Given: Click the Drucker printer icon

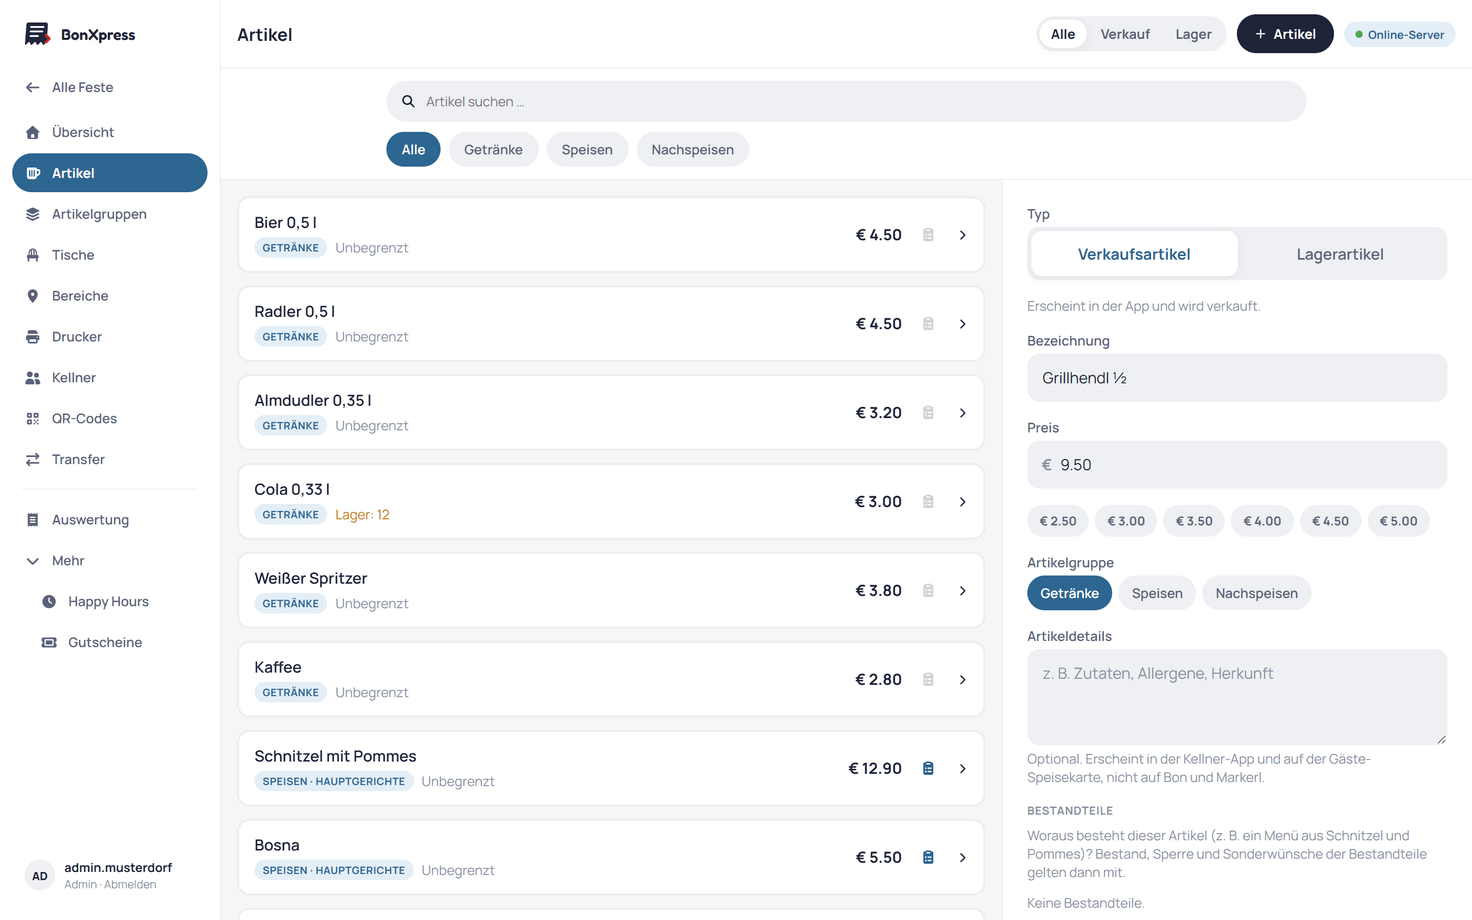Looking at the screenshot, I should coord(33,337).
